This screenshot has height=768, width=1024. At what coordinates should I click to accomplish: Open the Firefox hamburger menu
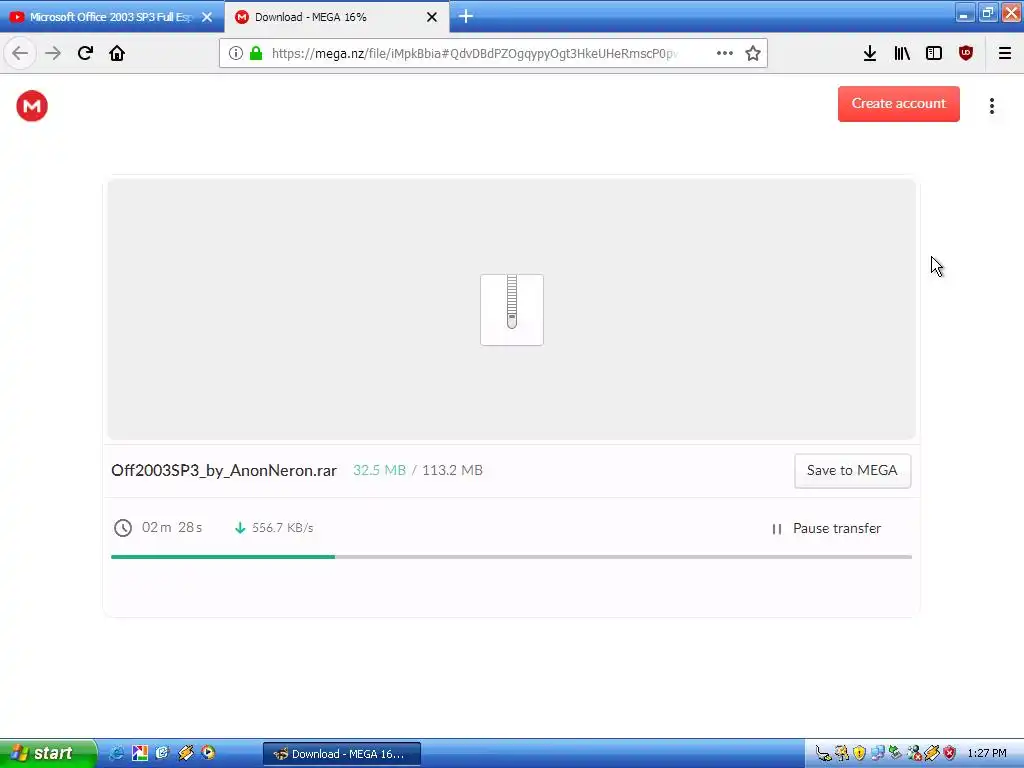tap(1005, 54)
